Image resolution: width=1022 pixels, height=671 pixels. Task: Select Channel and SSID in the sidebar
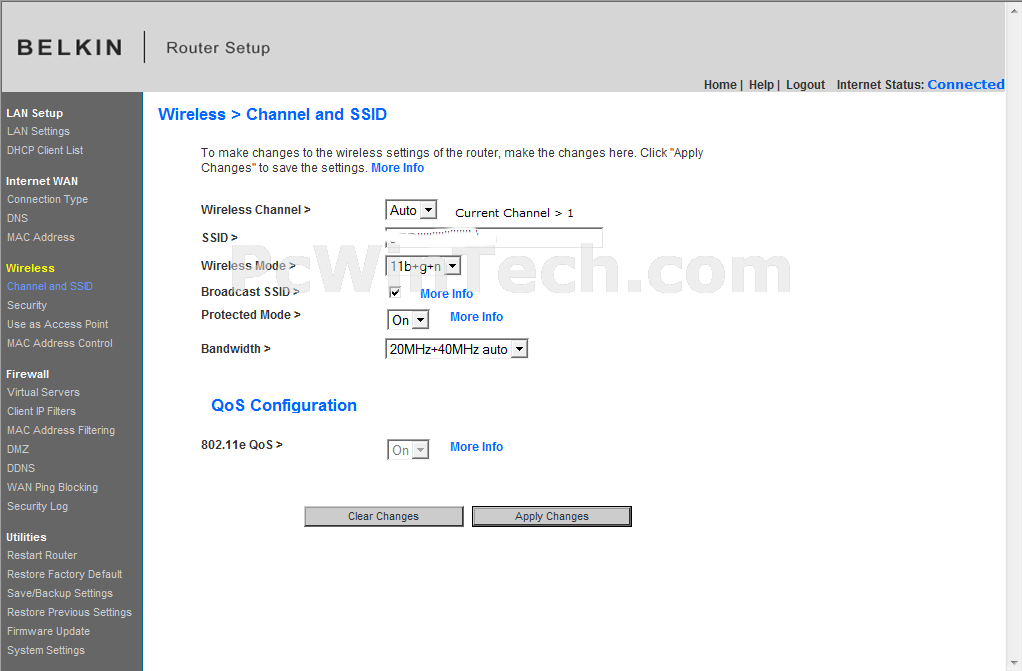click(50, 286)
